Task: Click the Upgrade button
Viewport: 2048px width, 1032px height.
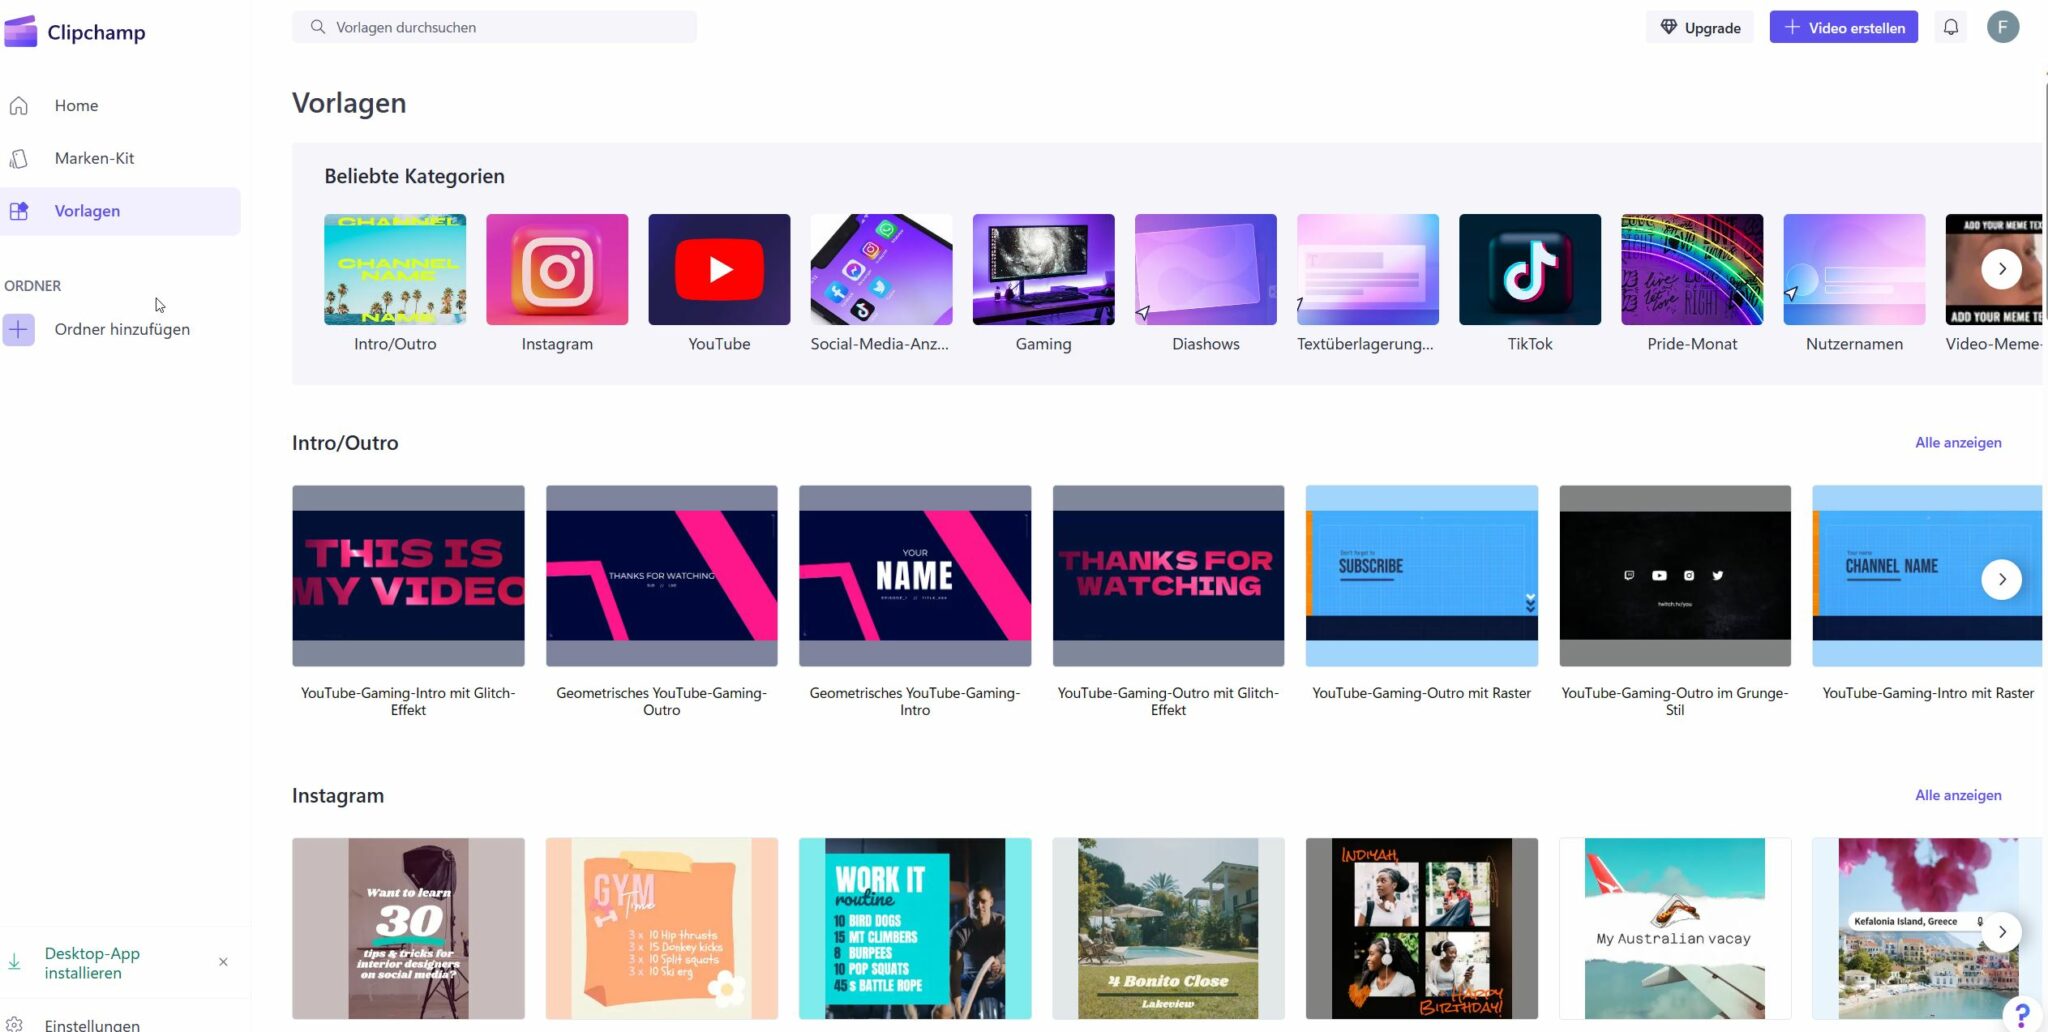Action: 1700,27
